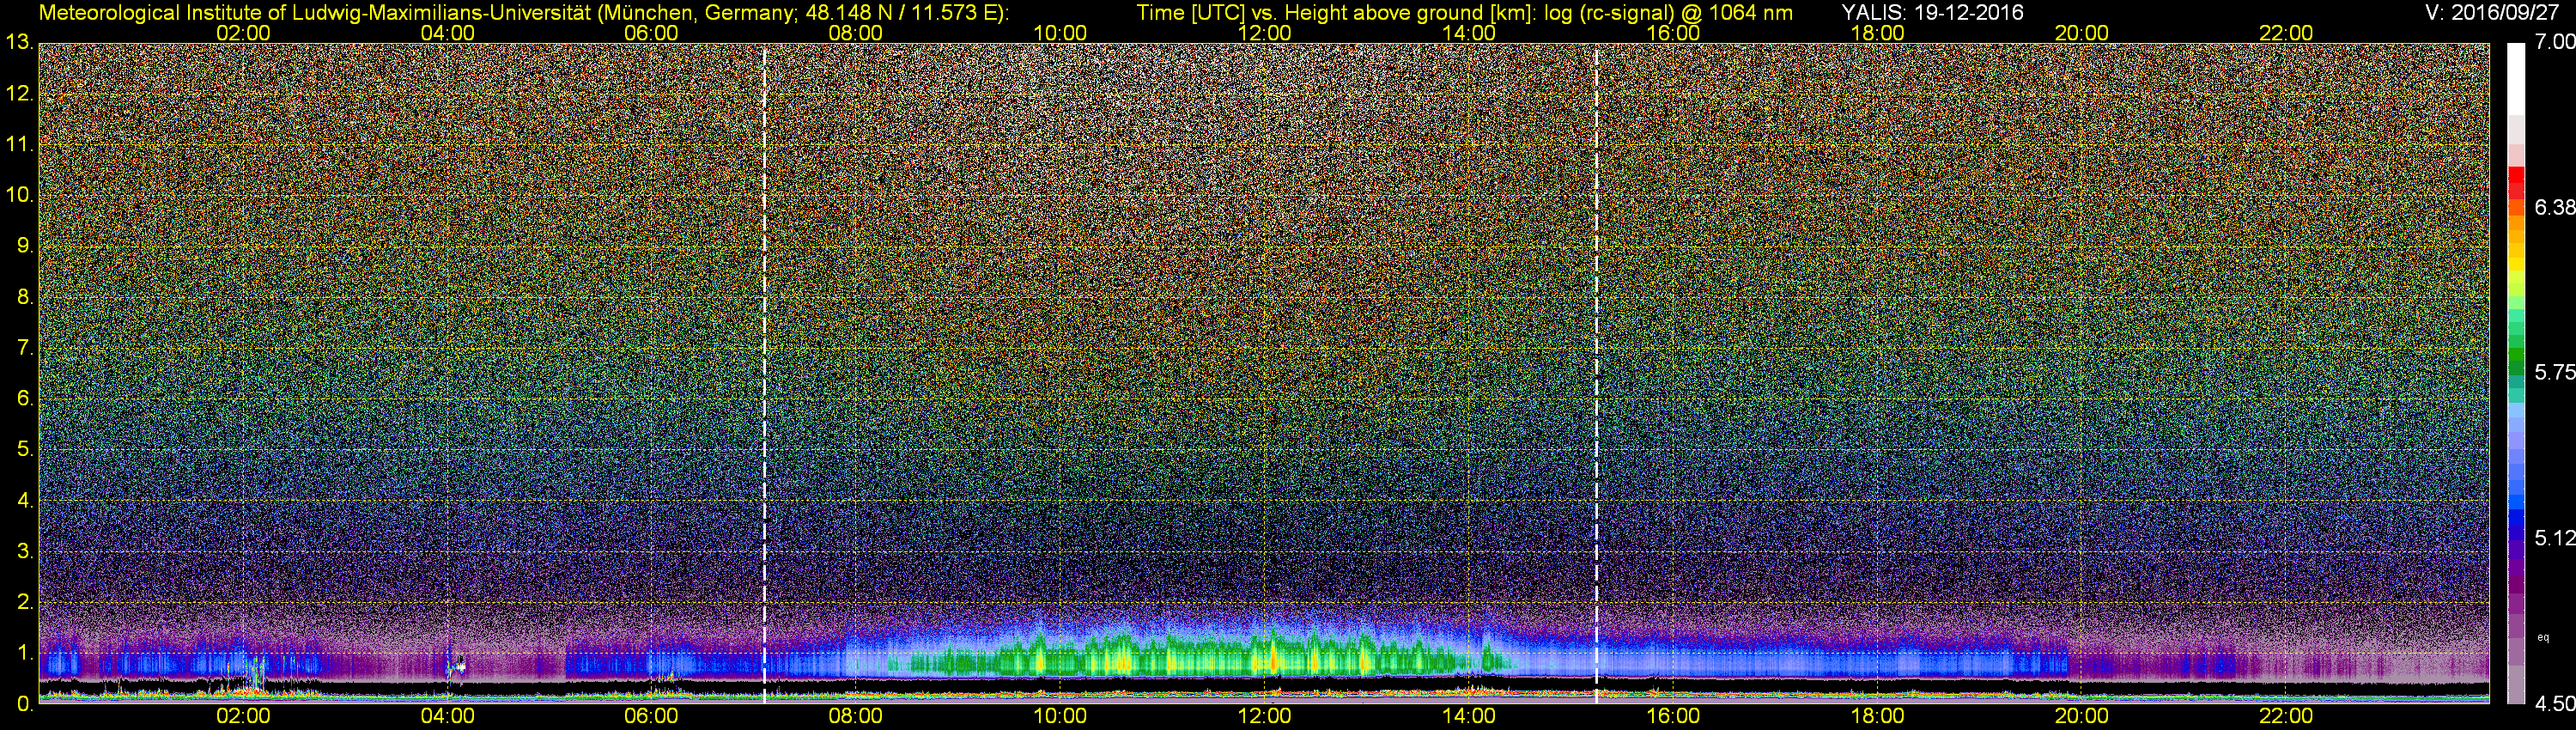Click the 5.12 color scale value
2576x730 pixels.
[x=2555, y=538]
